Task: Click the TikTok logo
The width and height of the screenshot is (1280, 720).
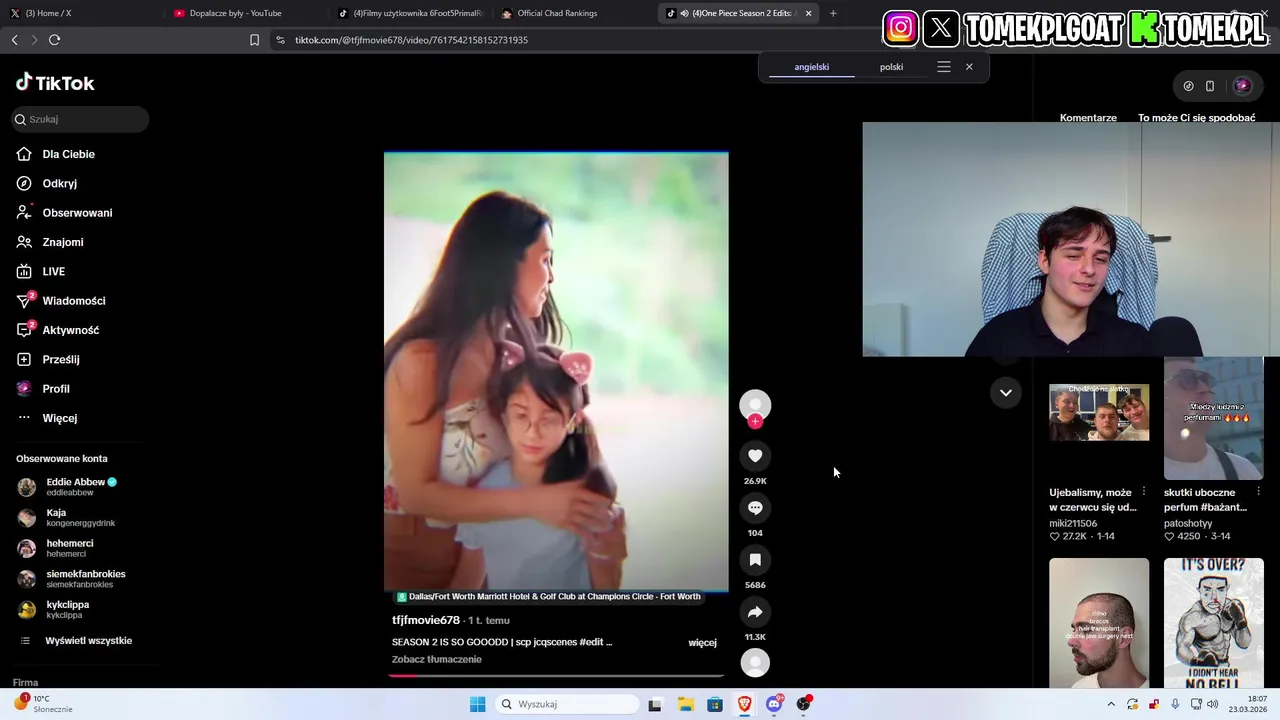Action: [55, 83]
